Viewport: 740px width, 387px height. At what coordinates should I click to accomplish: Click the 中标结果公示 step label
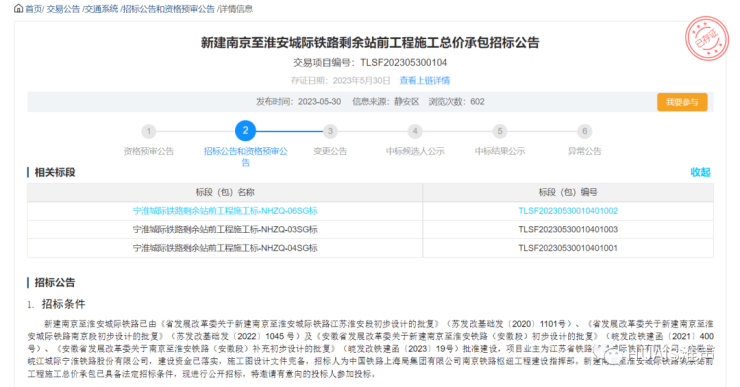500,151
